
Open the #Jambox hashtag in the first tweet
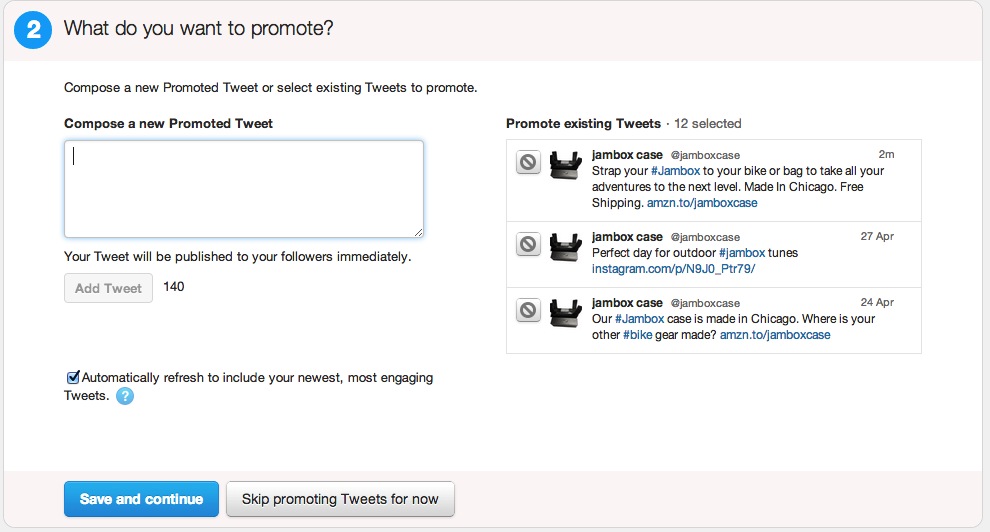676,171
